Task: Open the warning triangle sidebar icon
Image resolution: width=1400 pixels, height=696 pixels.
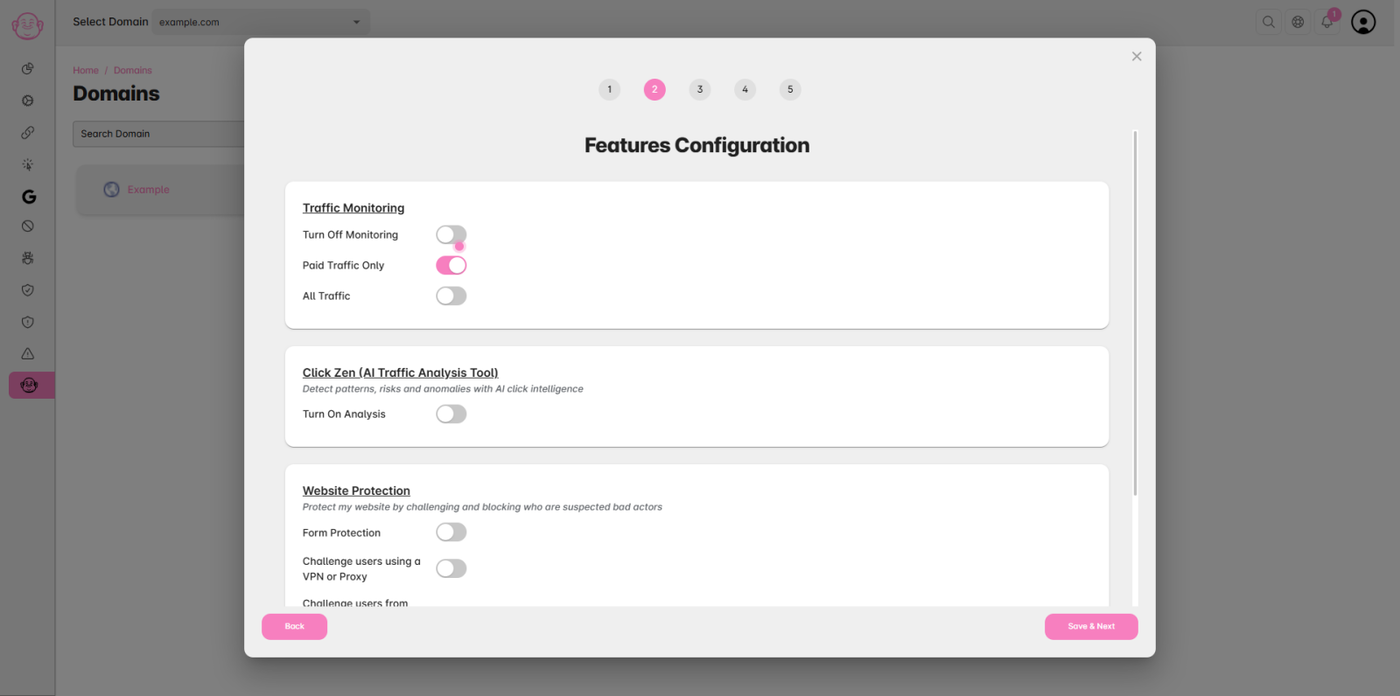Action: pyautogui.click(x=28, y=354)
